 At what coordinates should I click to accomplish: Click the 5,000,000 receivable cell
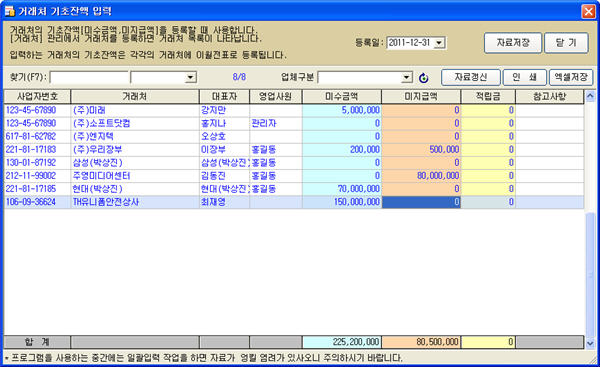(x=342, y=111)
